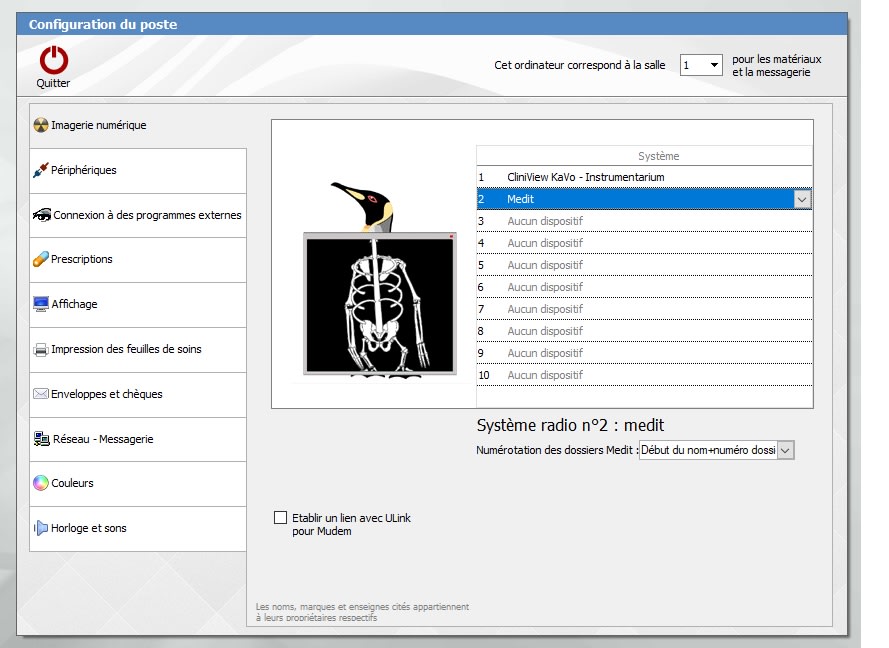Open Numérotation des dossiers Medit dropdown
The width and height of the screenshot is (889, 648).
785,451
